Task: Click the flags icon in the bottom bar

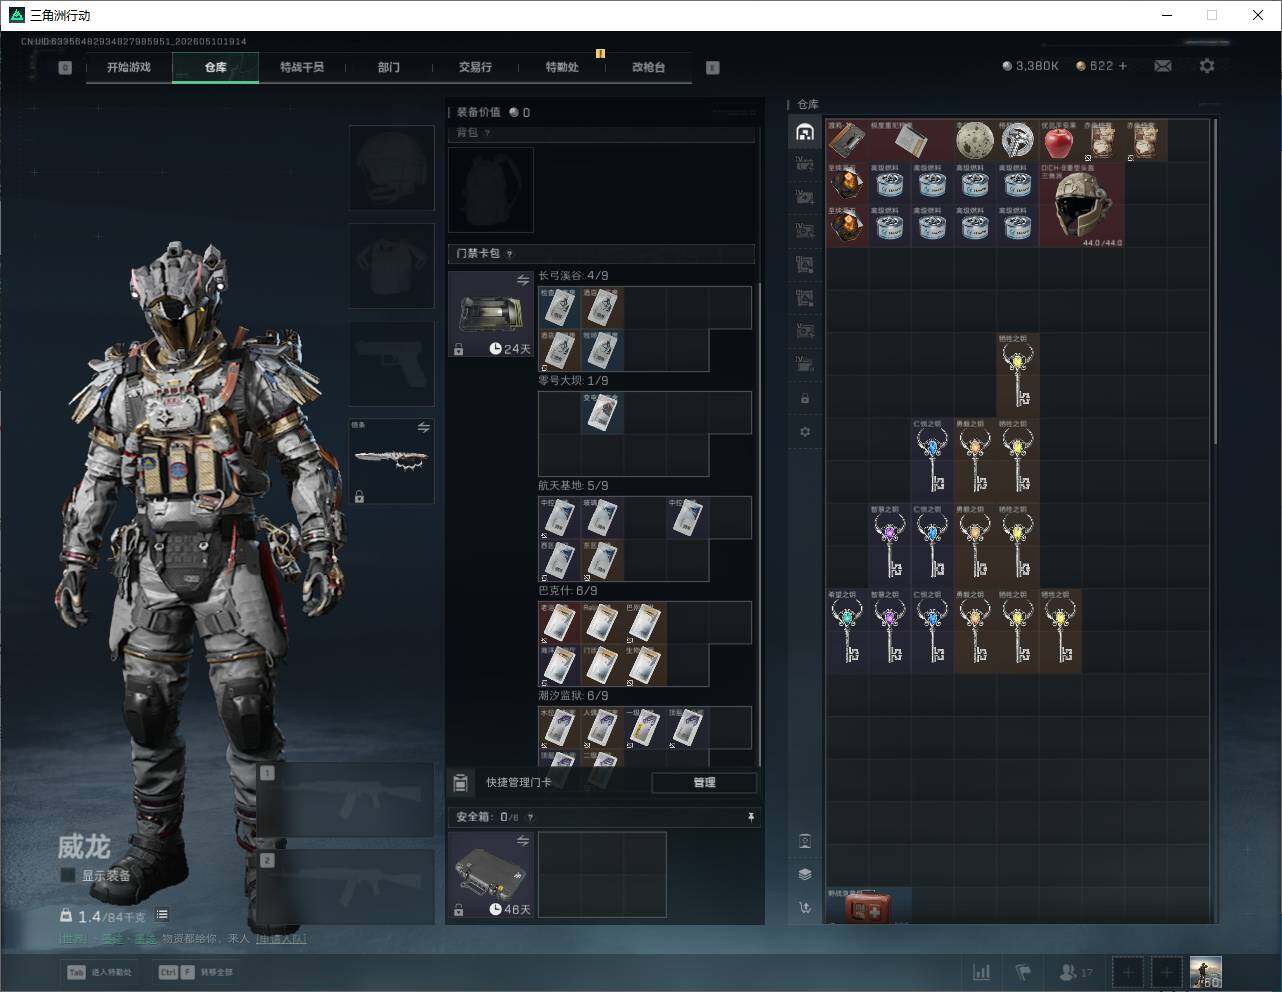Action: pyautogui.click(x=1023, y=972)
